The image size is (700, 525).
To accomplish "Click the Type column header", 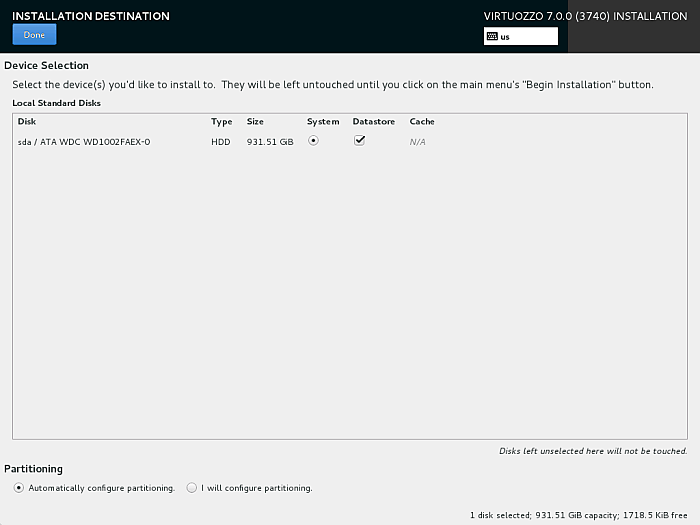I will 221,122.
